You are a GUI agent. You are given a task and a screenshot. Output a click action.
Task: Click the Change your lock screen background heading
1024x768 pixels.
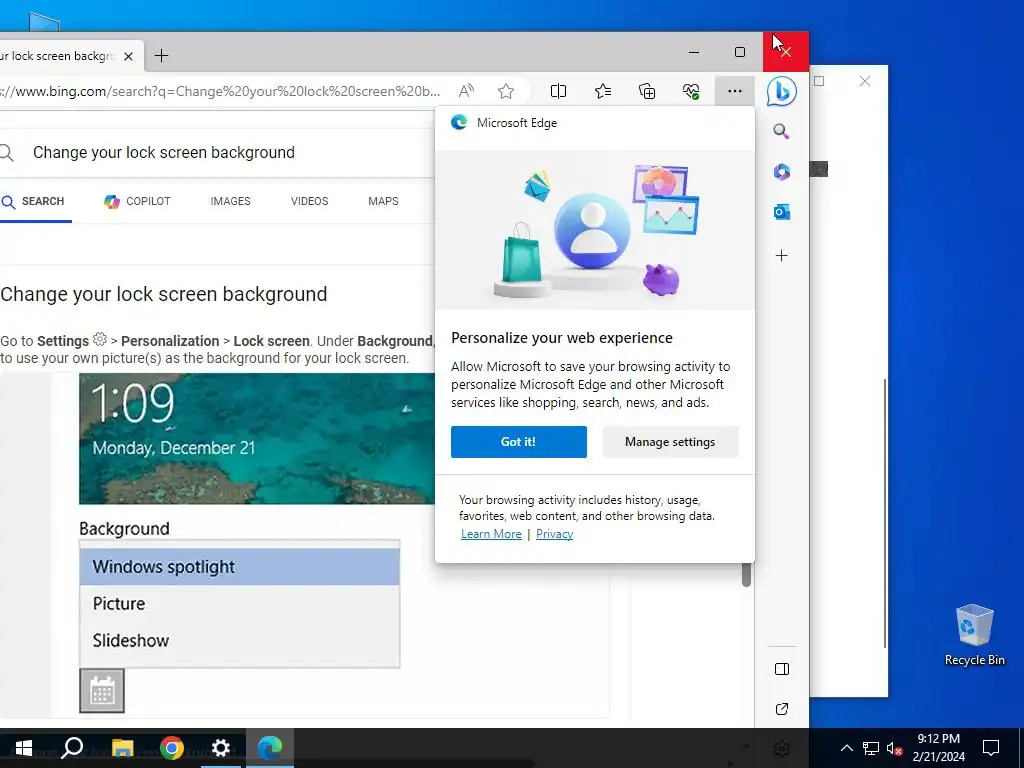164,294
